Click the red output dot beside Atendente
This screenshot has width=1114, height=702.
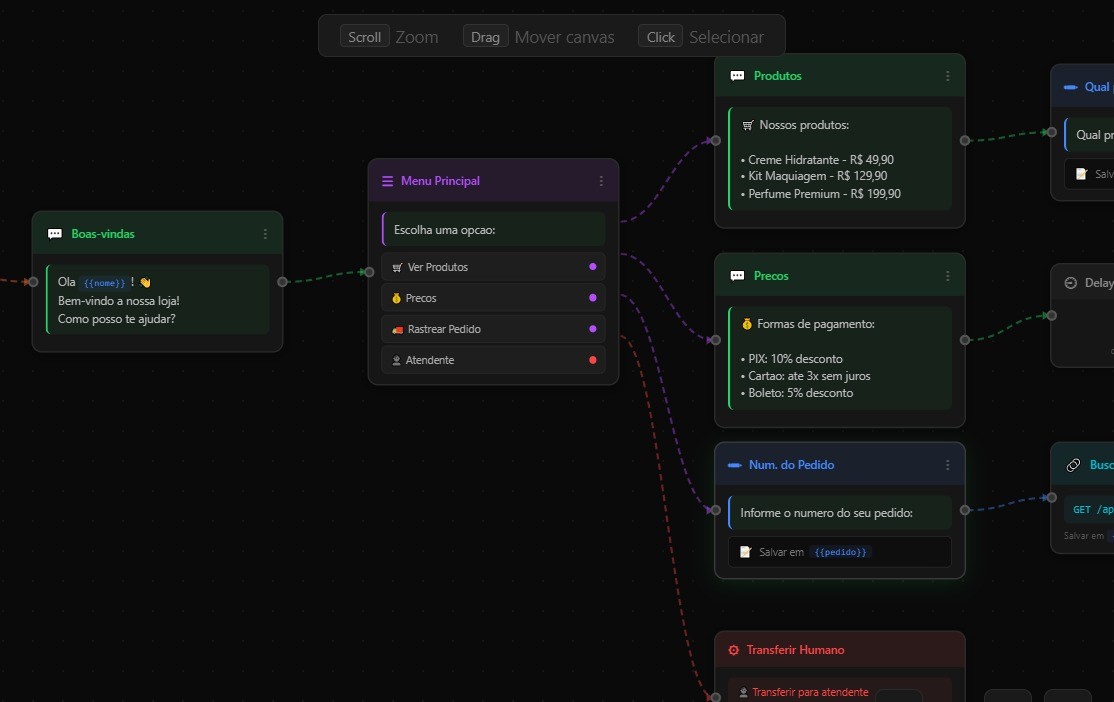click(593, 360)
